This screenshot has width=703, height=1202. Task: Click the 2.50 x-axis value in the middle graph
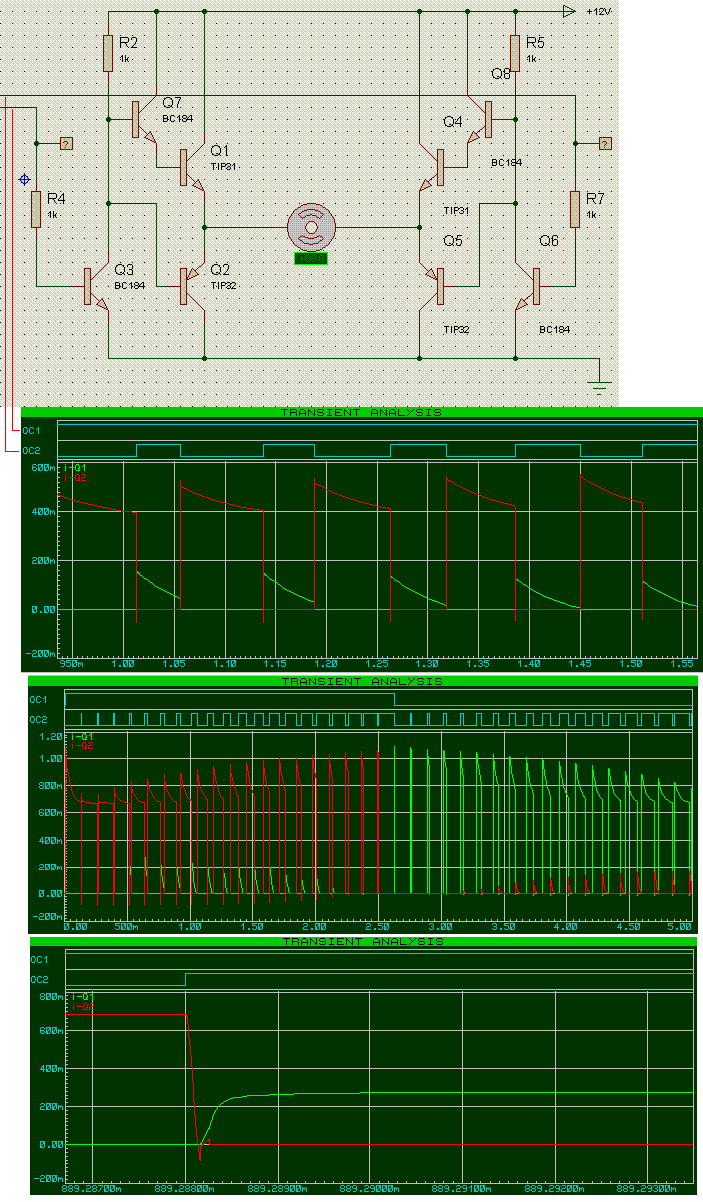pyautogui.click(x=378, y=926)
